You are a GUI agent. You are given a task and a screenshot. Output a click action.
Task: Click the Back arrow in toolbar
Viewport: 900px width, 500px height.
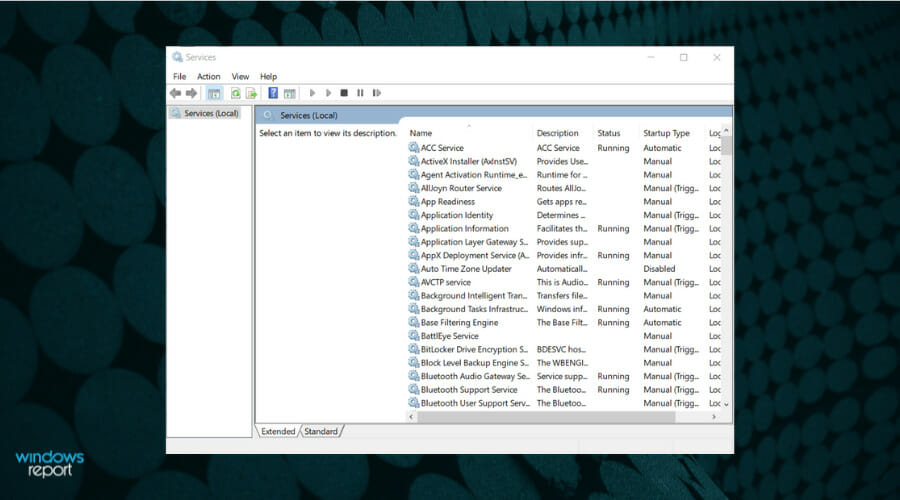[175, 93]
